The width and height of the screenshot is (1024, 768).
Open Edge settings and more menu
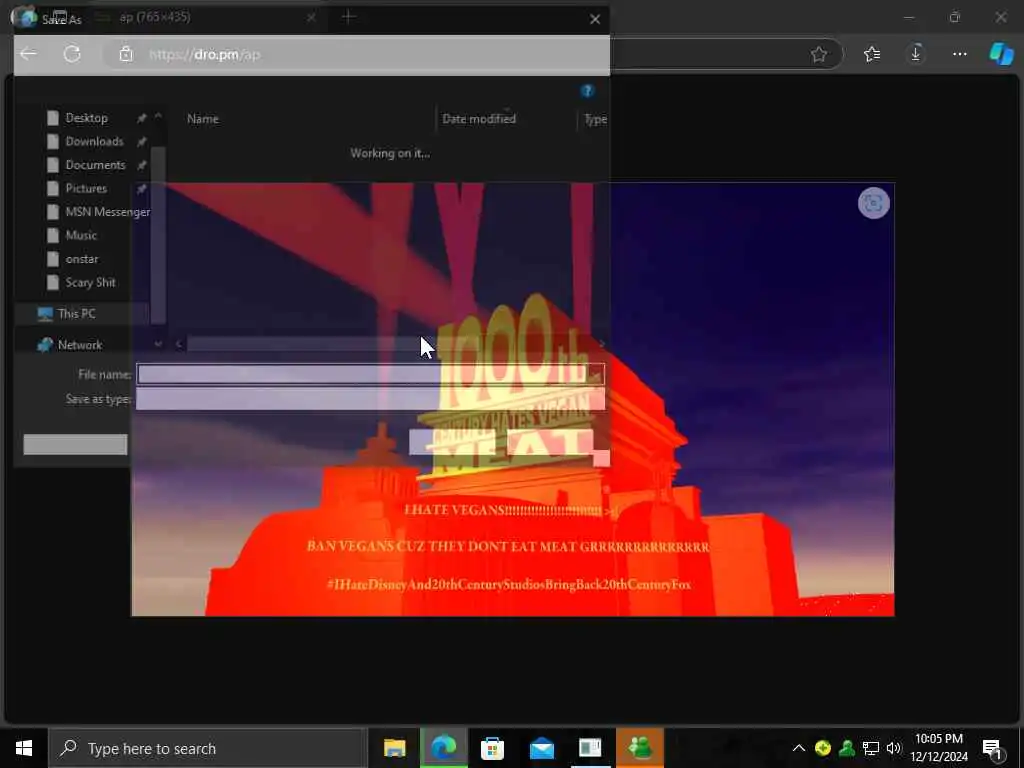click(959, 54)
